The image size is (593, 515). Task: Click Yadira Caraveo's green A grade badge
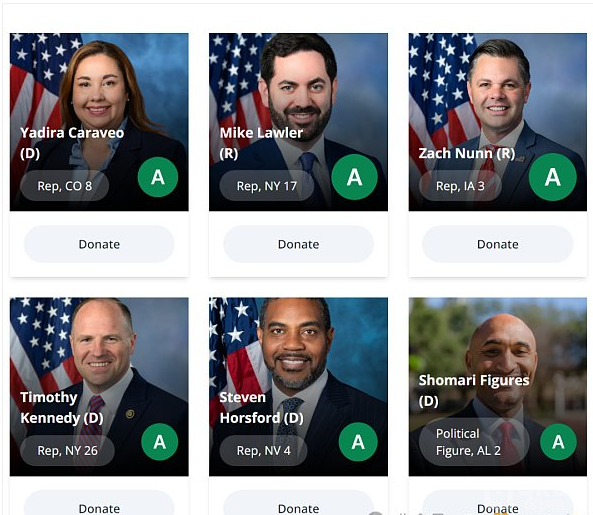tap(158, 177)
